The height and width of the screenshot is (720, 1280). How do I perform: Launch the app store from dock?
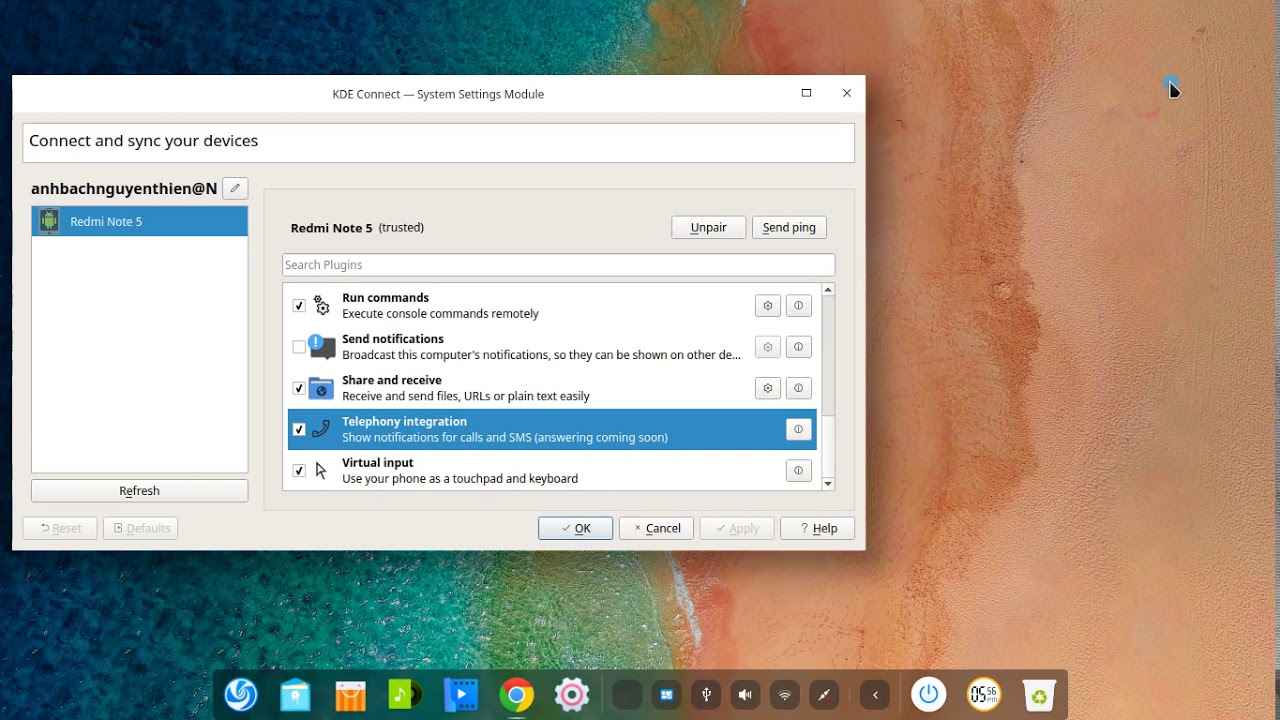[x=351, y=694]
